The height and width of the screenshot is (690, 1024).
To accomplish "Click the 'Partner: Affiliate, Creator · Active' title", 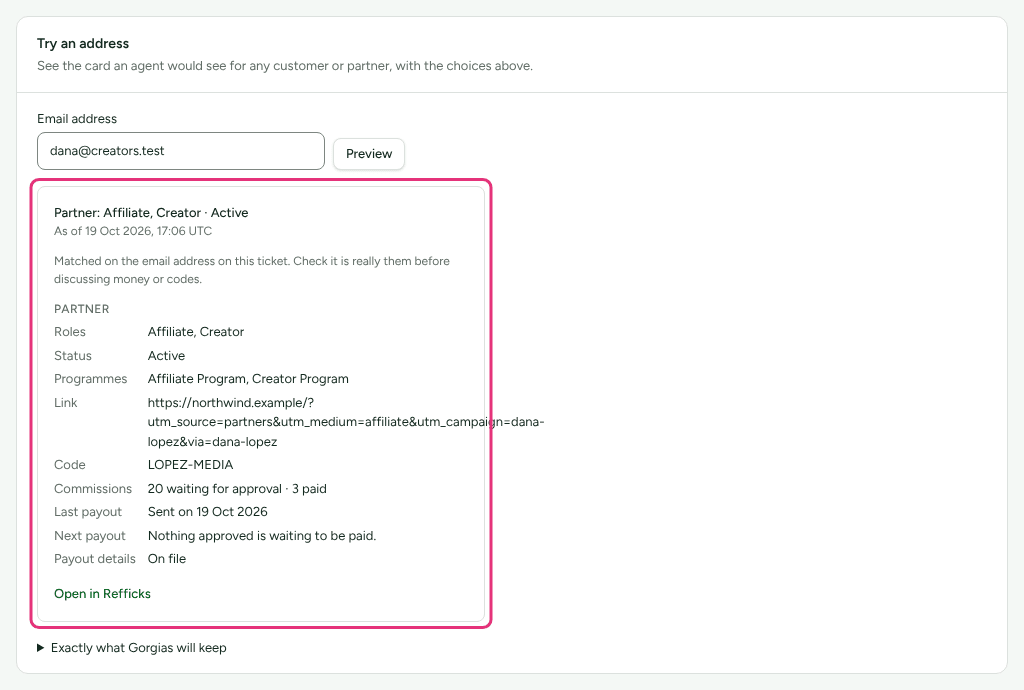I will point(152,213).
